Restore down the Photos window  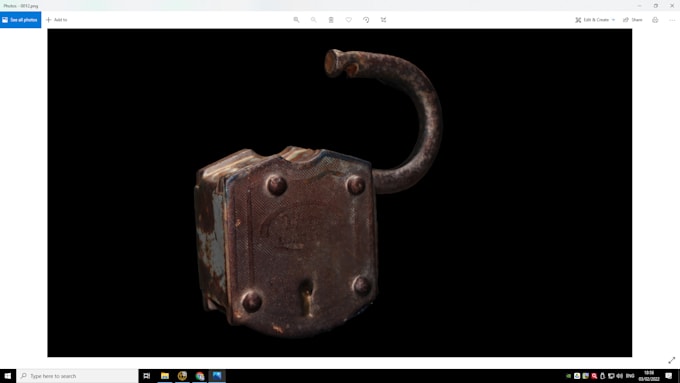click(x=656, y=6)
